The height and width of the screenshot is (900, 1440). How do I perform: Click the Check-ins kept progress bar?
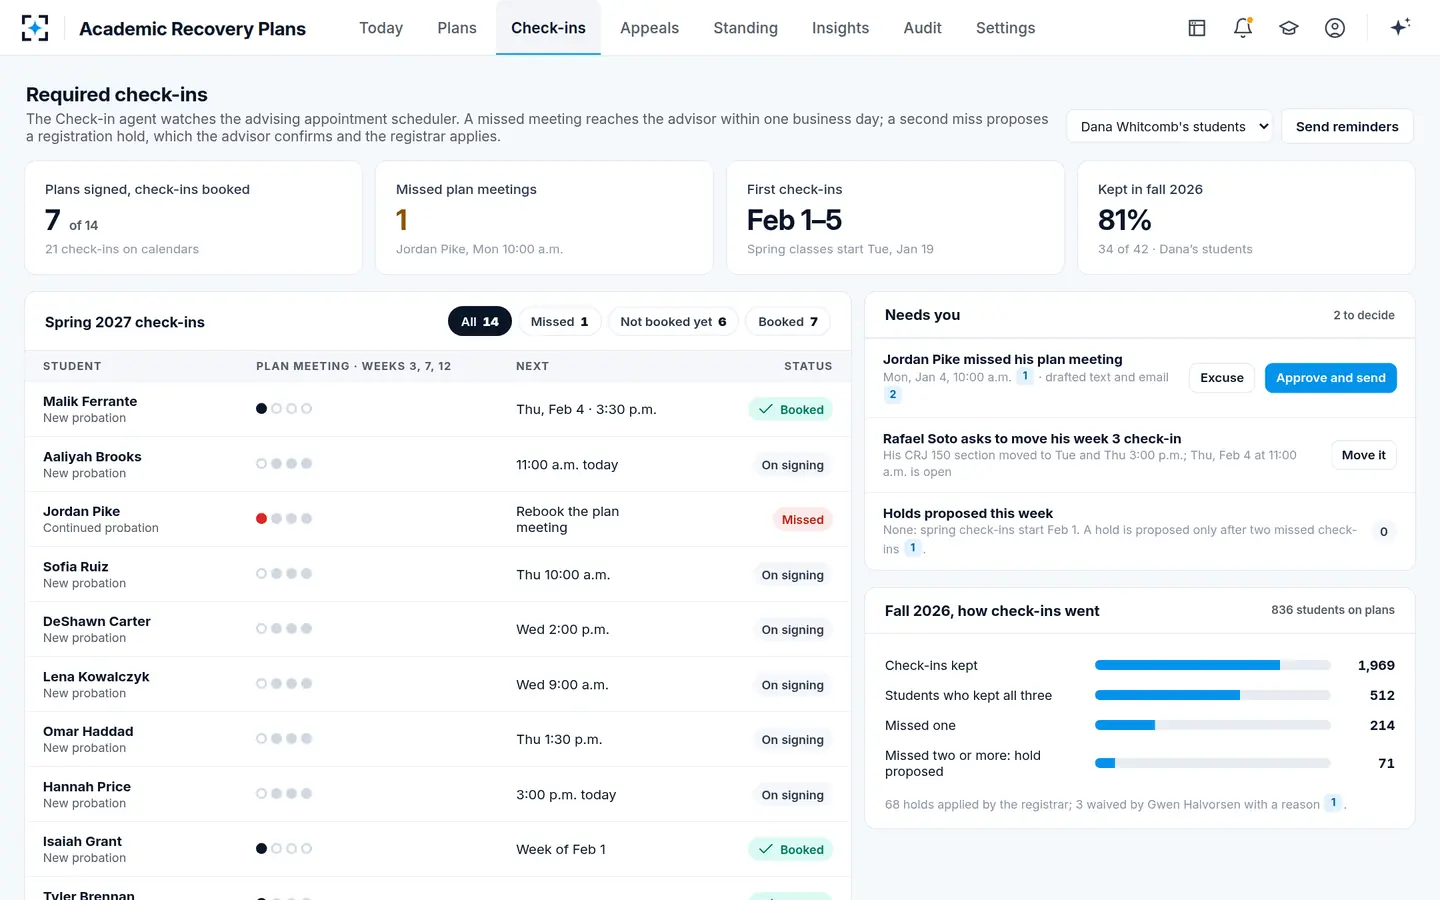click(x=1213, y=665)
